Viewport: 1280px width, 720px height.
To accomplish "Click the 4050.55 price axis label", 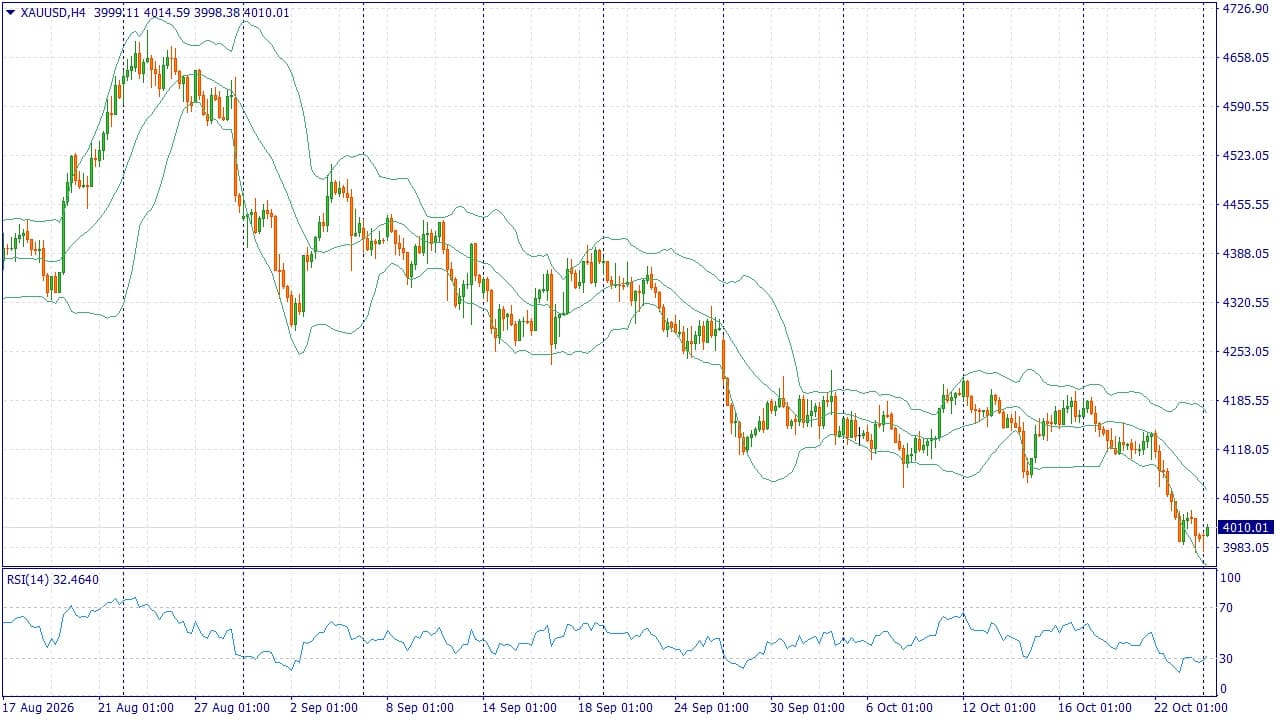I will [1245, 498].
